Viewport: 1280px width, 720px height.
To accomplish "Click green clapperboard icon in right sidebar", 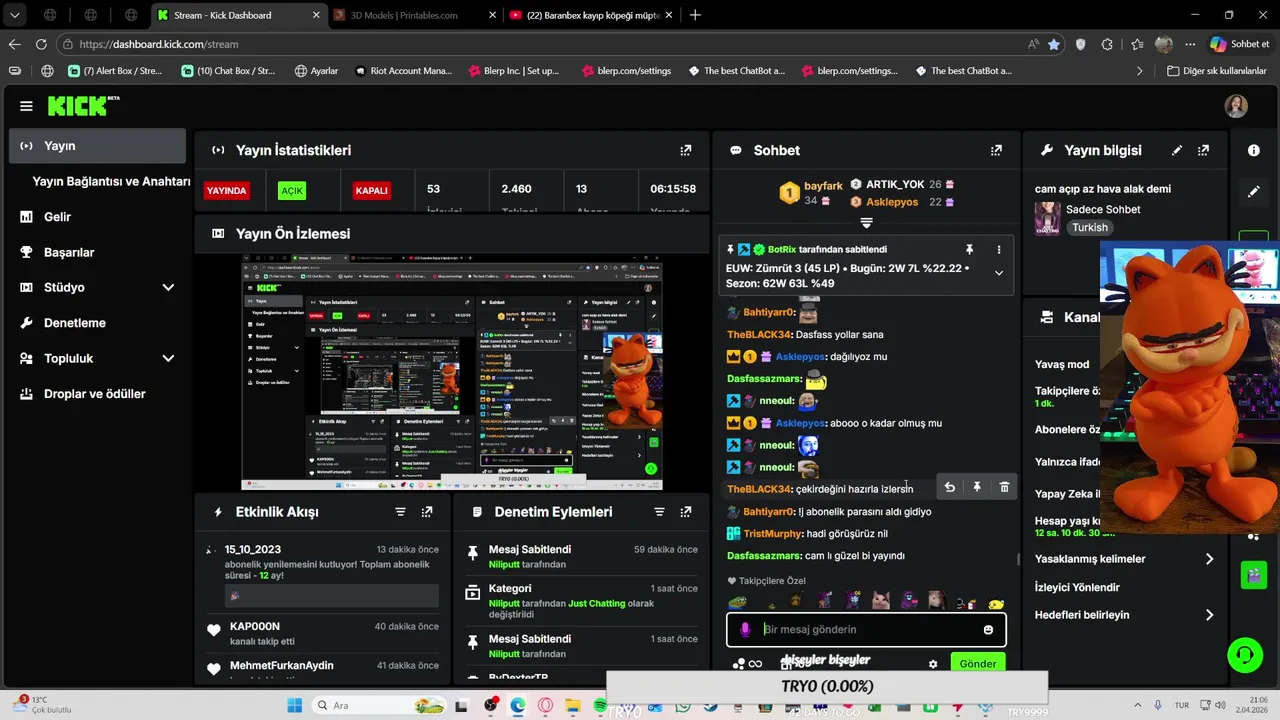I will coord(1253,575).
